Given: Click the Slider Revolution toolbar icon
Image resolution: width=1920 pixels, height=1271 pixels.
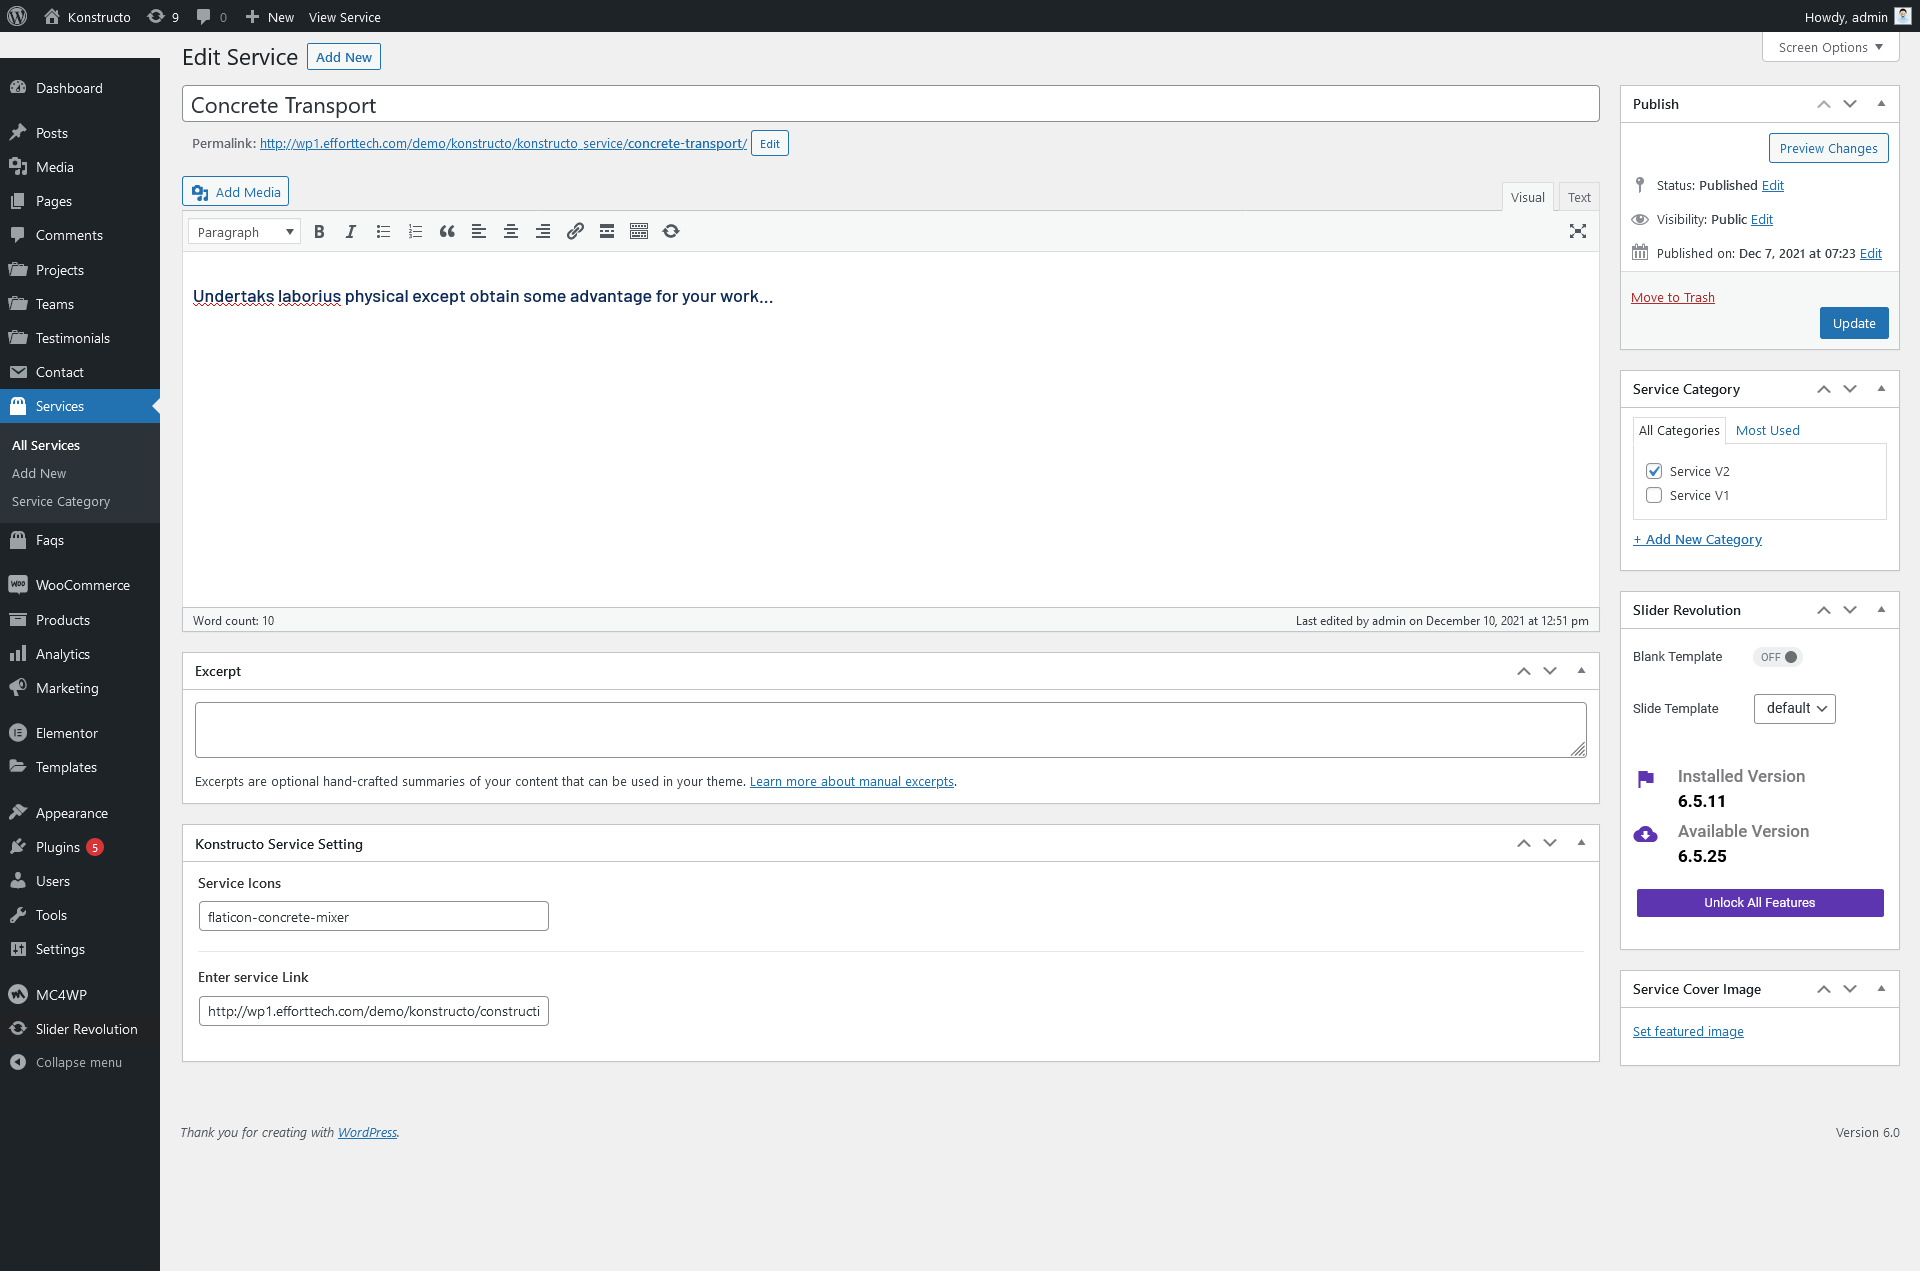Looking at the screenshot, I should click(671, 232).
